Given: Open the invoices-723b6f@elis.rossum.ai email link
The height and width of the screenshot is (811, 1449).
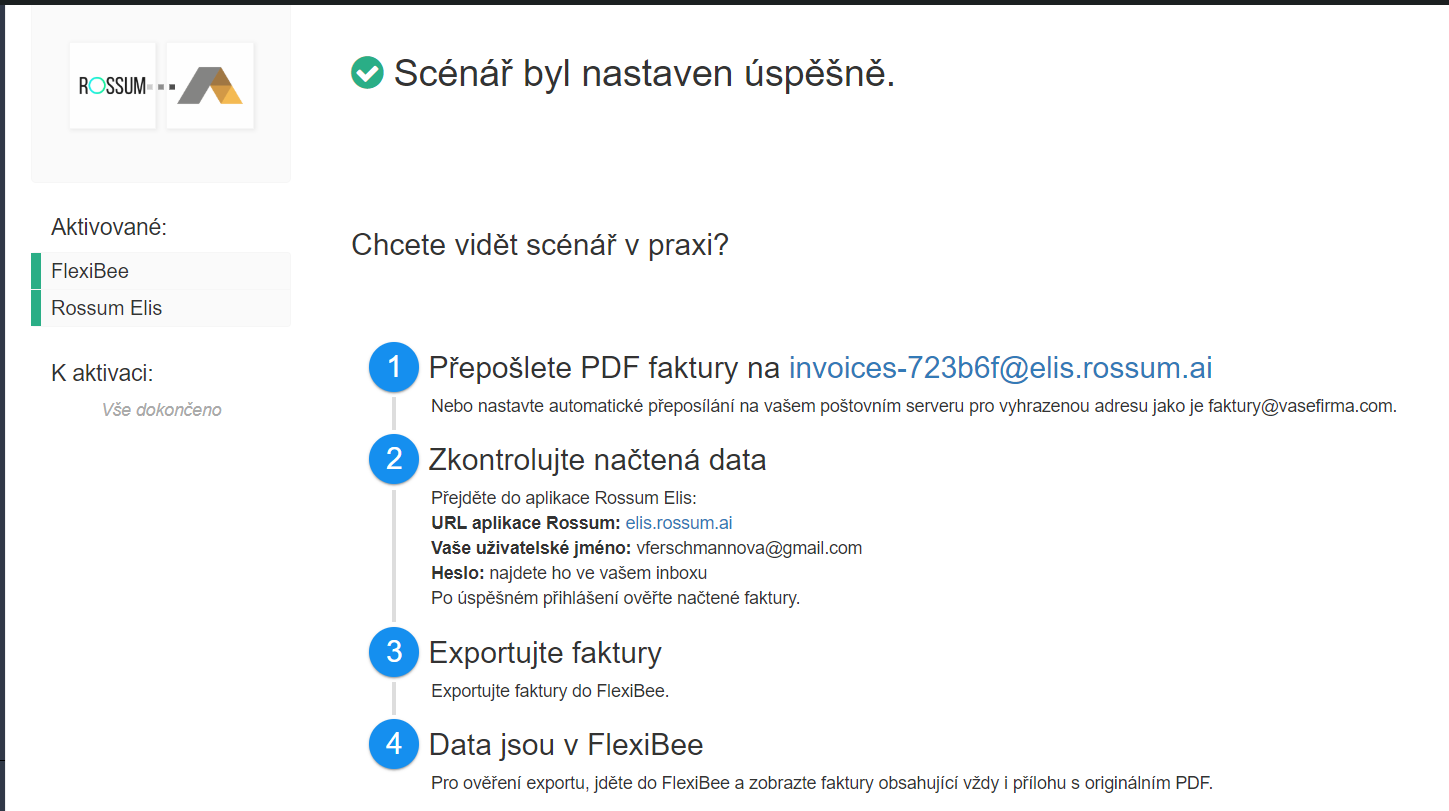Looking at the screenshot, I should [x=1000, y=368].
